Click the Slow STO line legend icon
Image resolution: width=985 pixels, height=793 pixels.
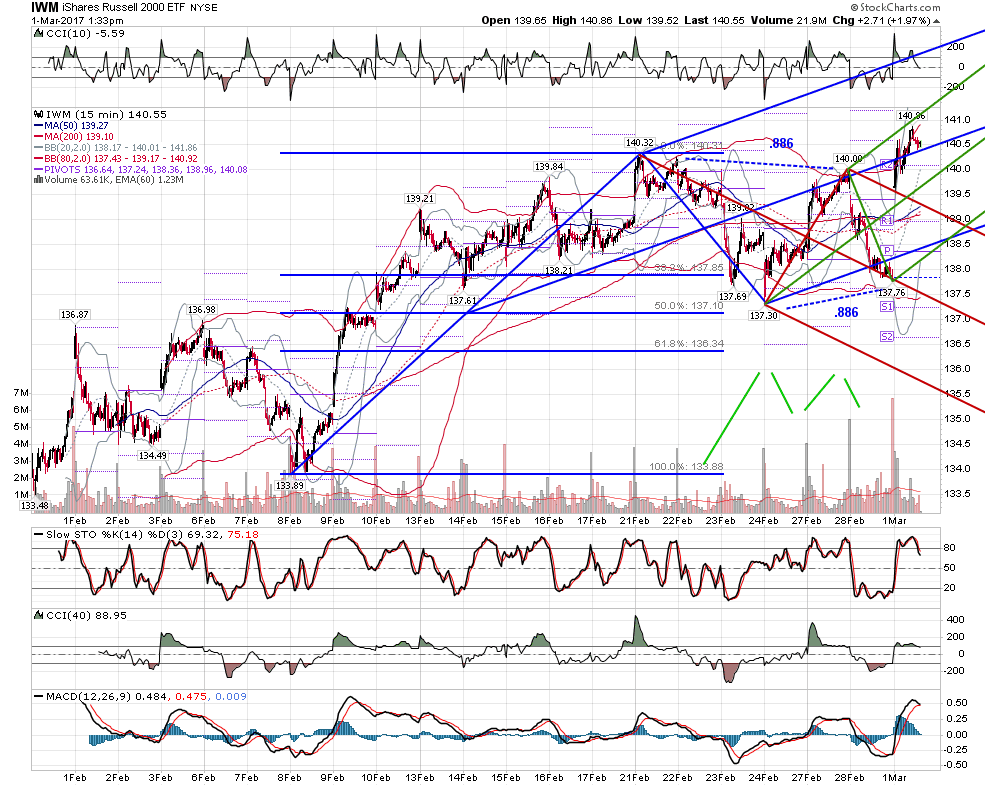tap(39, 535)
